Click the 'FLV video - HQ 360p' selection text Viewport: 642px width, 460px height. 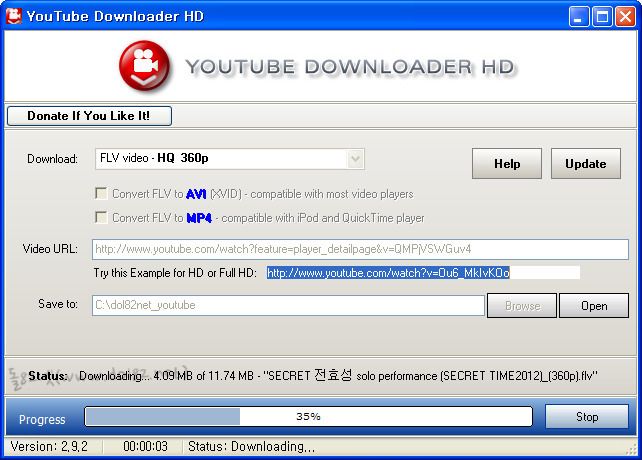[x=154, y=158]
